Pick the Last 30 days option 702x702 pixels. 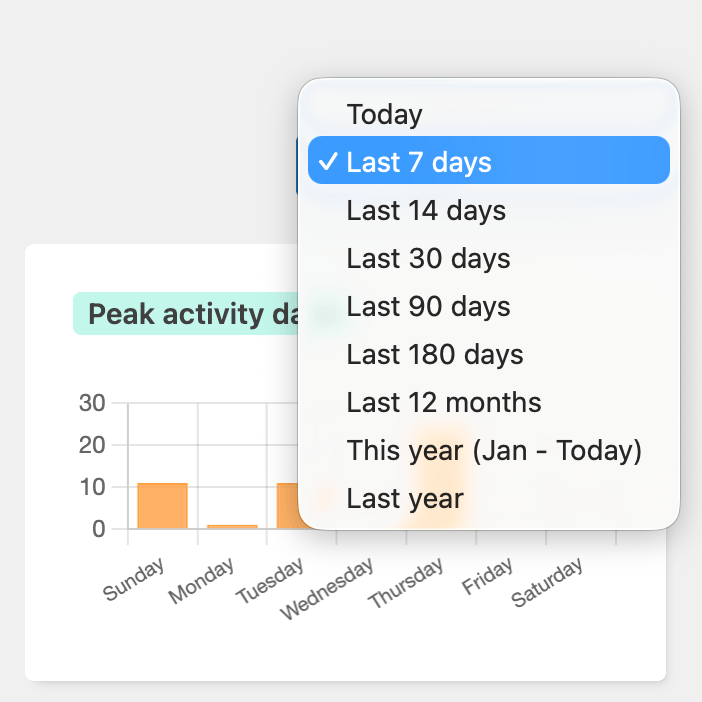(428, 259)
